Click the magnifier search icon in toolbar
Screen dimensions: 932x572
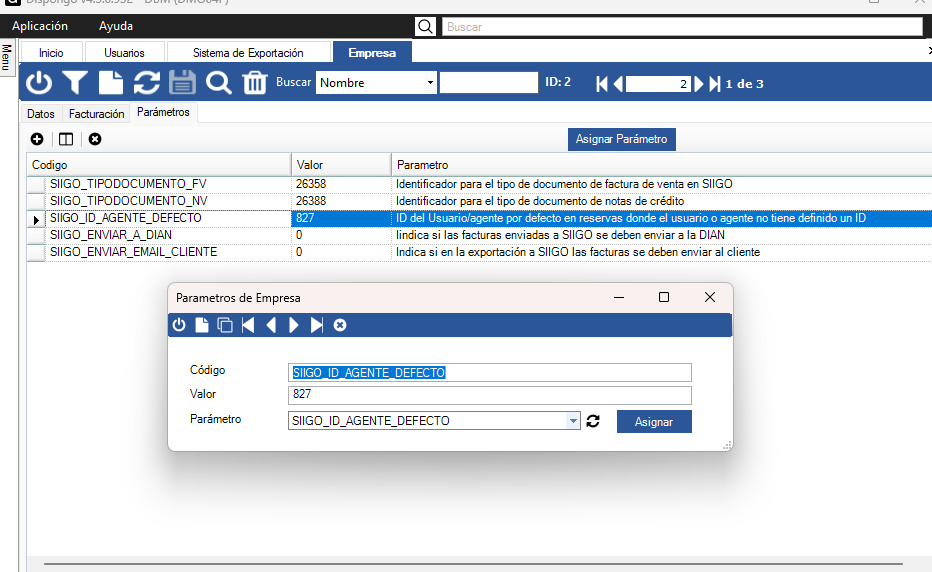coord(218,83)
